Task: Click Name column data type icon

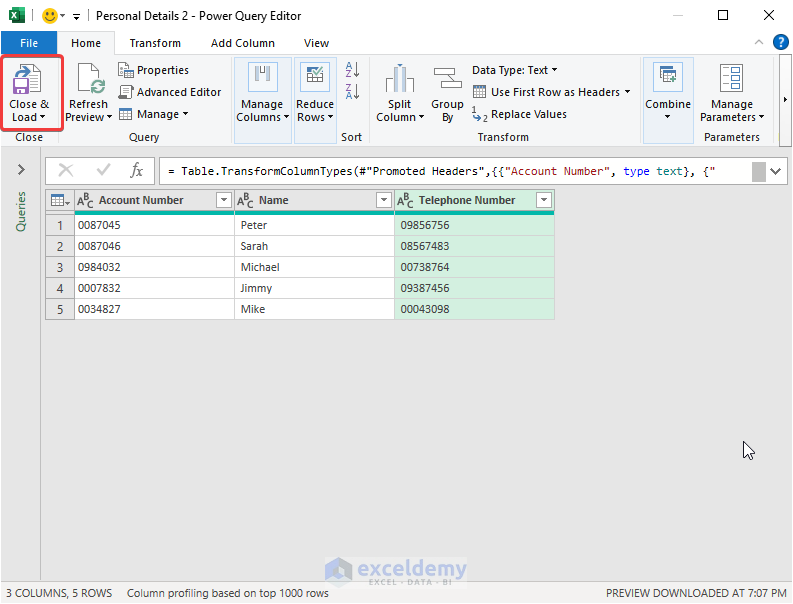Action: 245,200
